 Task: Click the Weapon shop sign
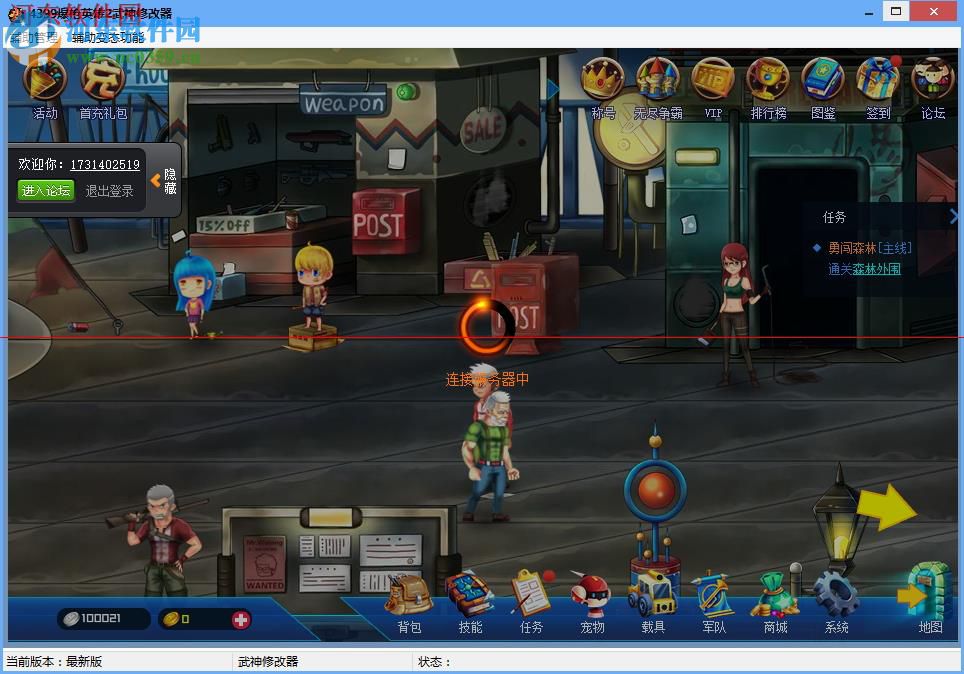(344, 103)
